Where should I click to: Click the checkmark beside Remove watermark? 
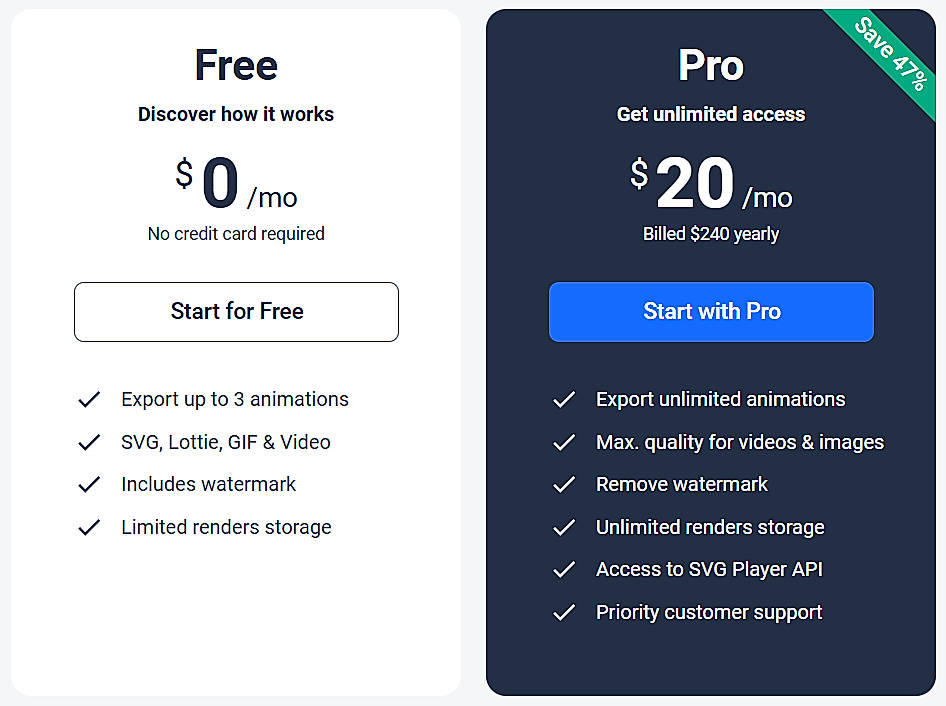point(564,484)
